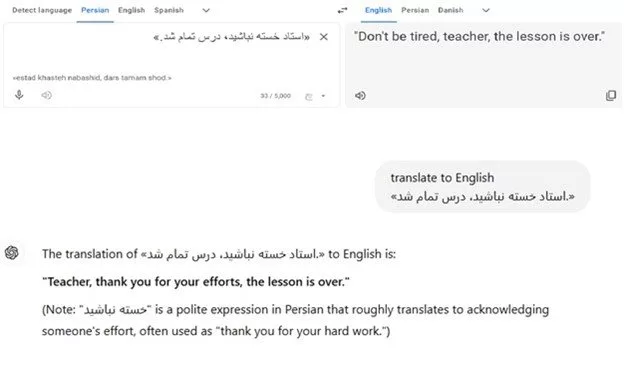The image size is (624, 367).
Task: Switch source language to English
Action: (x=131, y=10)
